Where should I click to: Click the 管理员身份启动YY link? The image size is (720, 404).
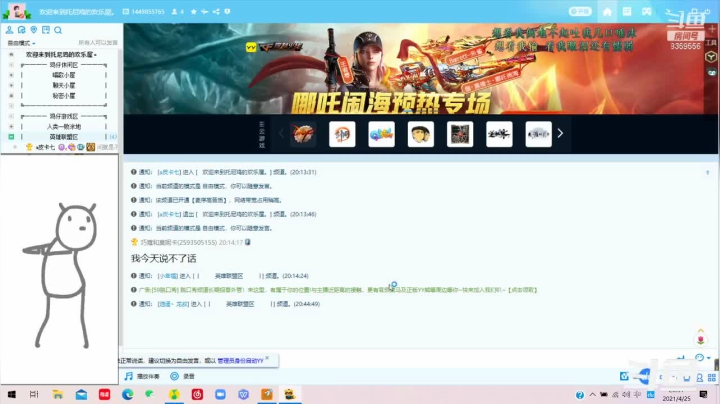click(240, 361)
